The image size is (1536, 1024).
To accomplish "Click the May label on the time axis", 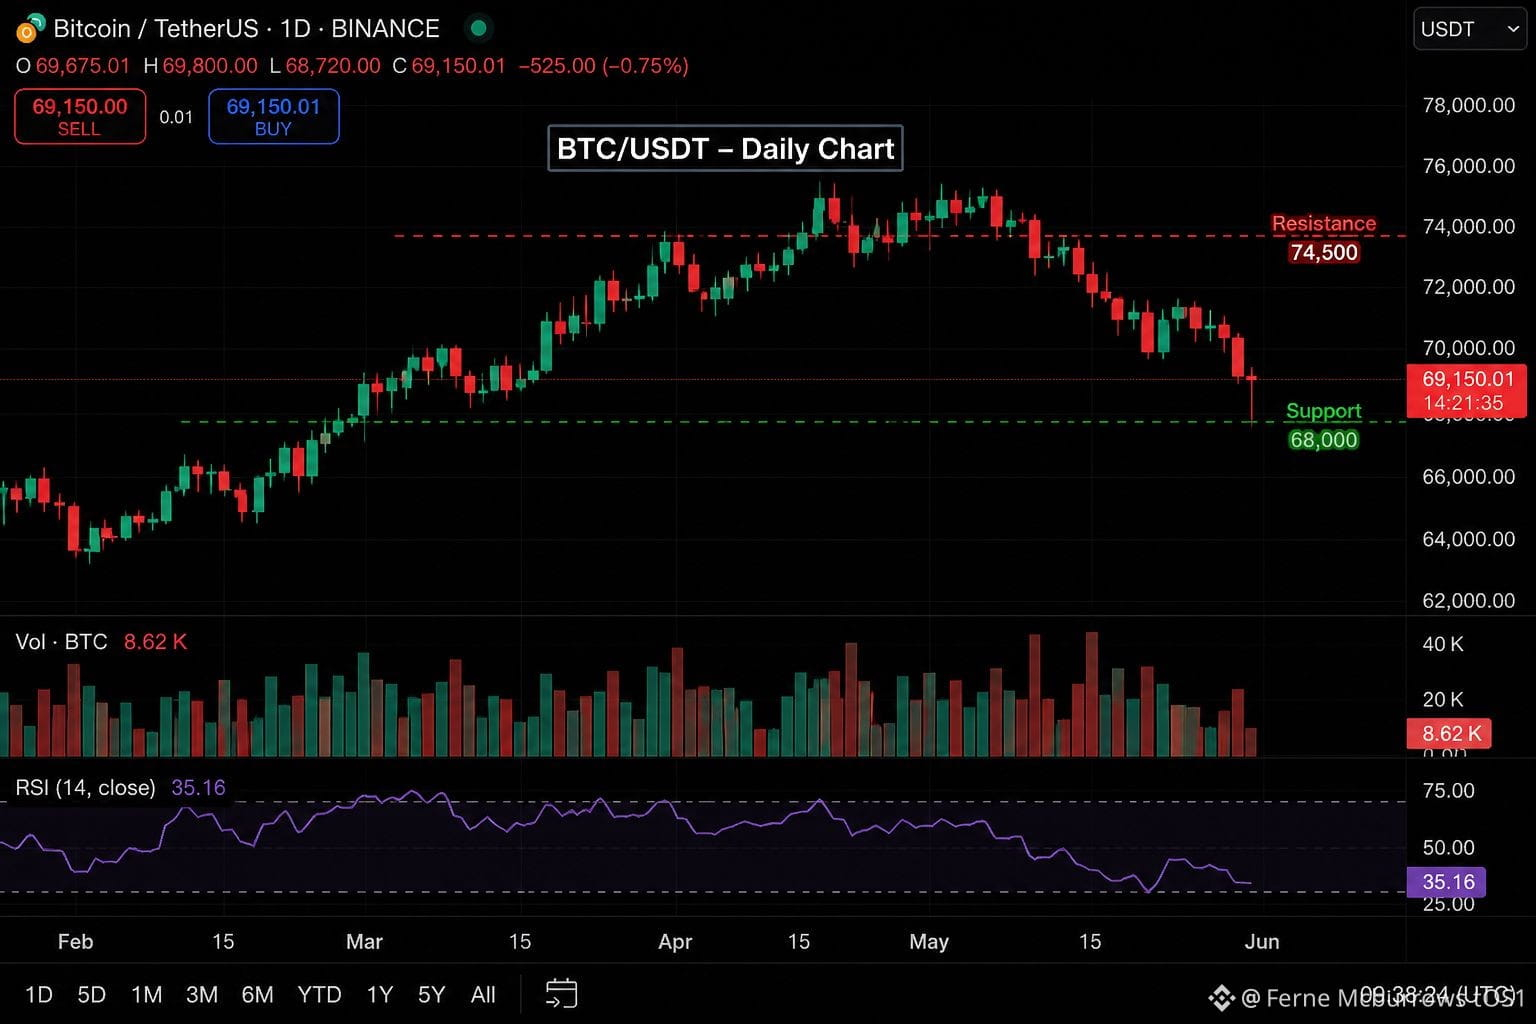I will (x=929, y=942).
